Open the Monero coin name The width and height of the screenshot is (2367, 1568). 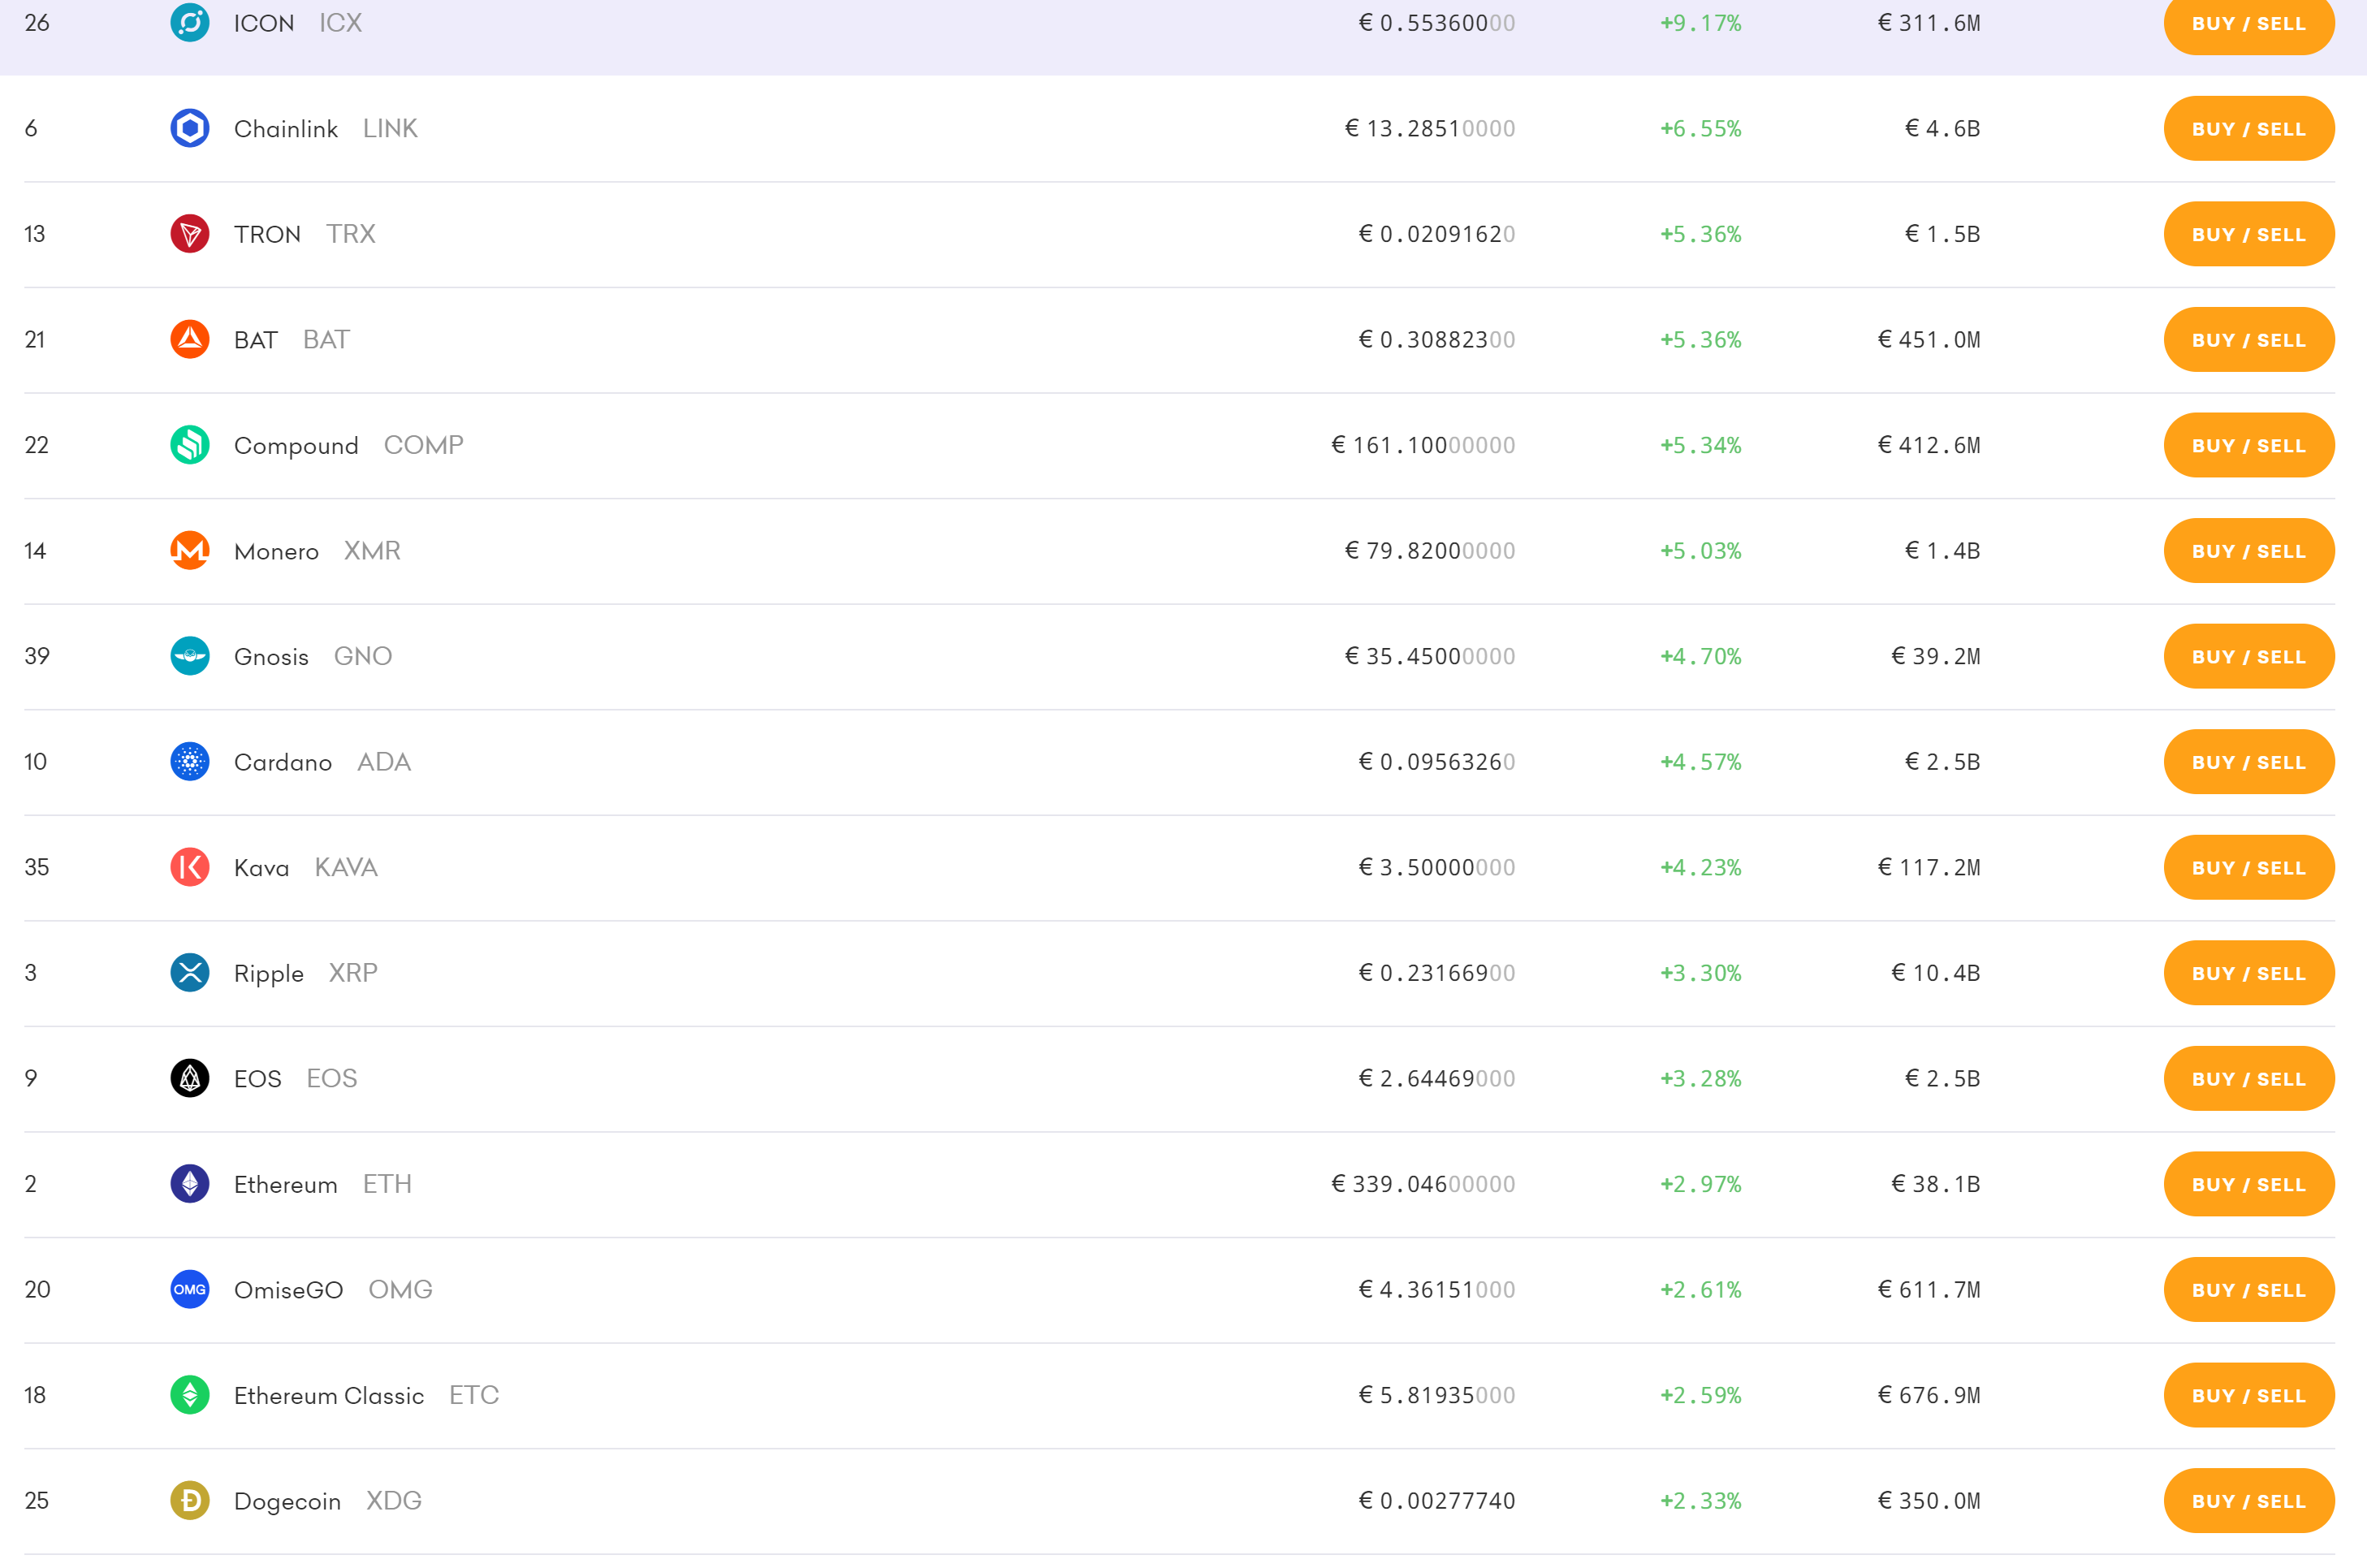pyautogui.click(x=276, y=551)
